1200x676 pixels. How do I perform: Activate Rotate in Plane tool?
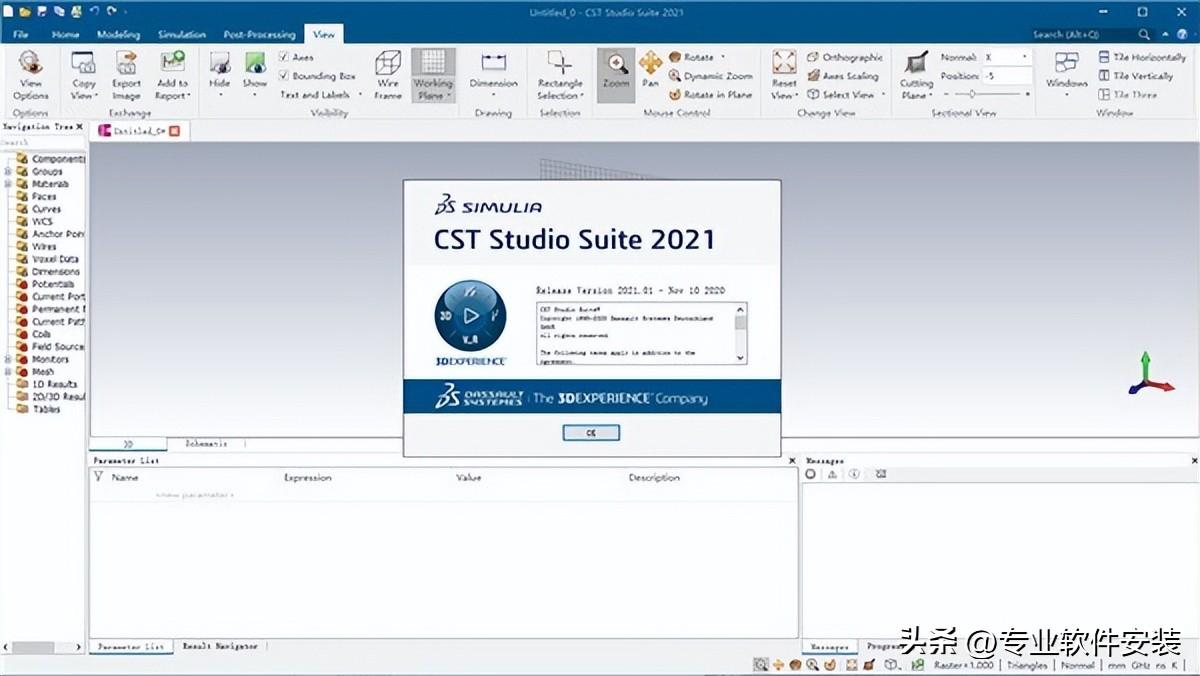click(x=710, y=95)
